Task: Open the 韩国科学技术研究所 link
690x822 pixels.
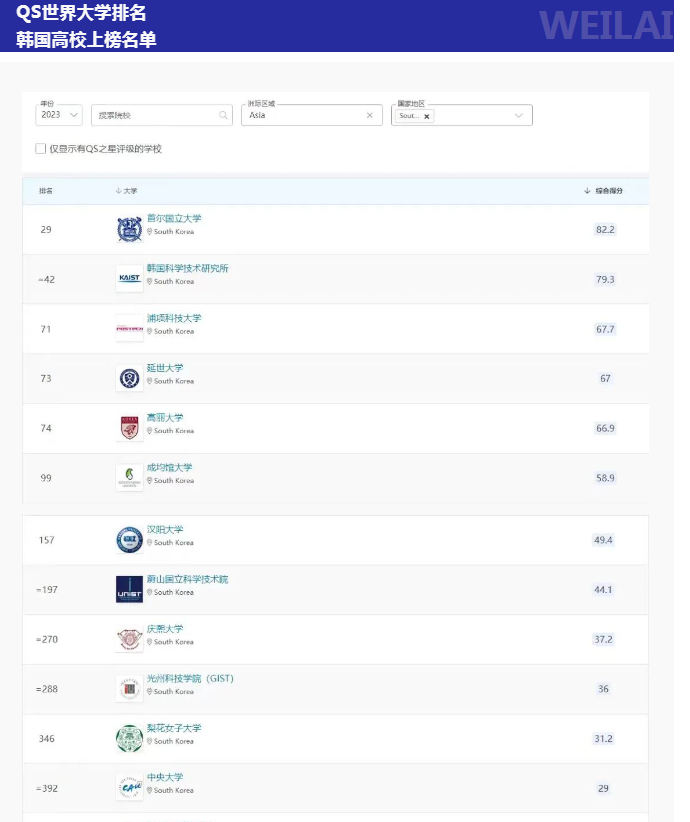Action: click(188, 268)
